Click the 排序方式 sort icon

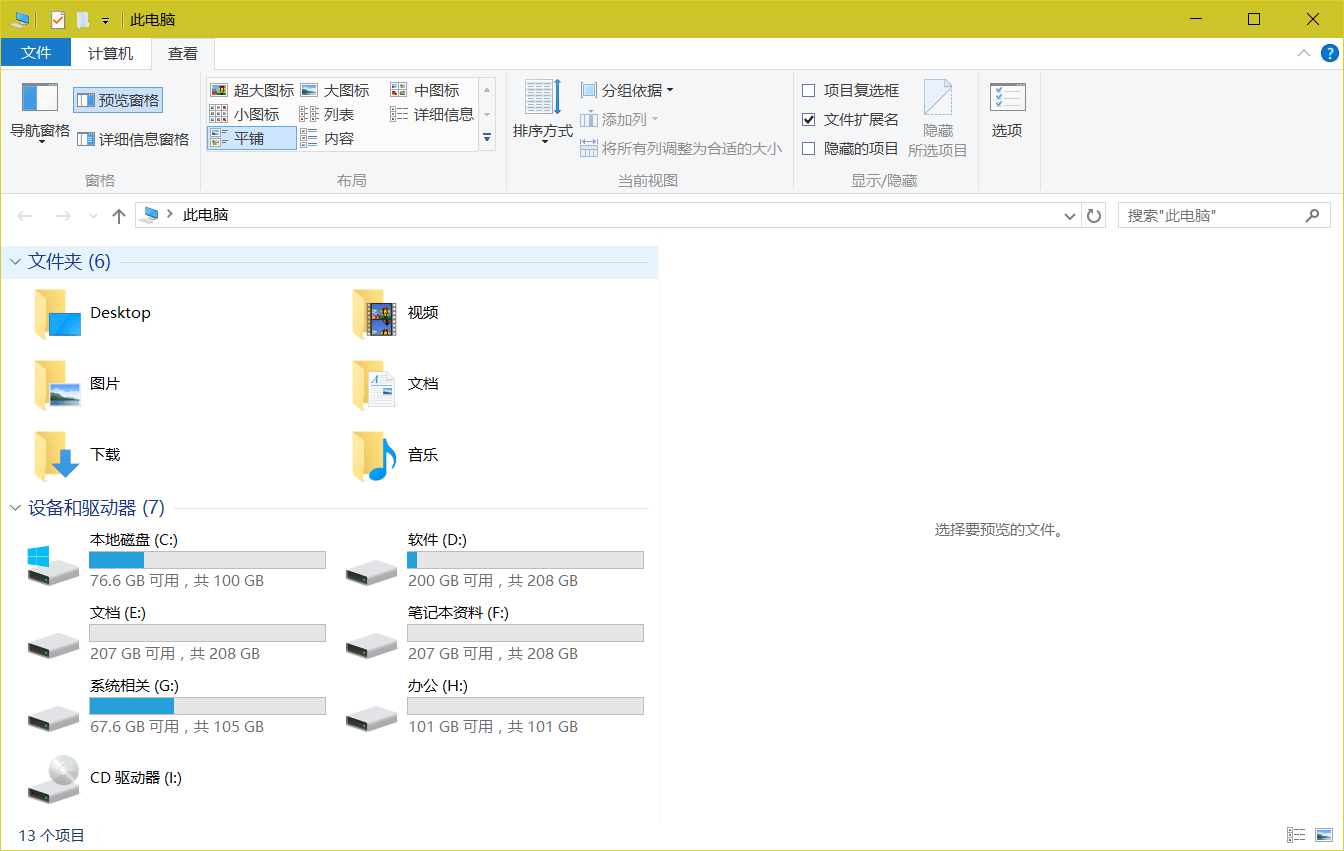[543, 97]
